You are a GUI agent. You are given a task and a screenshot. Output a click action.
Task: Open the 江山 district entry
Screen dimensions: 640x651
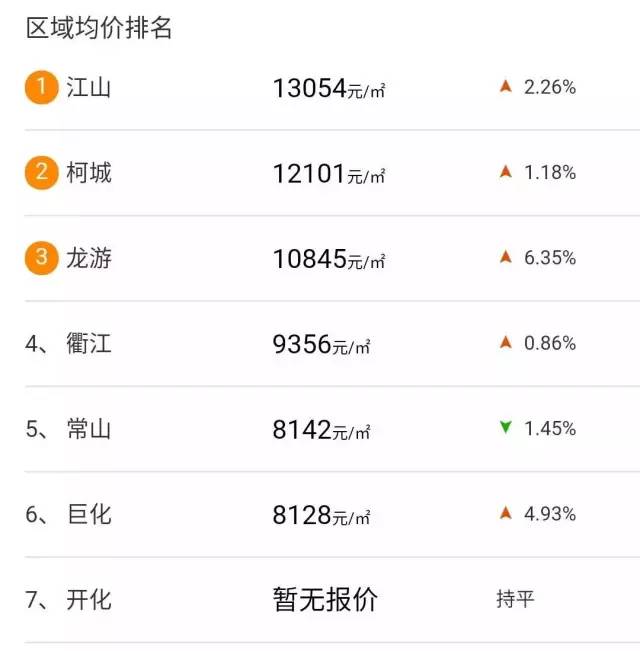(88, 87)
